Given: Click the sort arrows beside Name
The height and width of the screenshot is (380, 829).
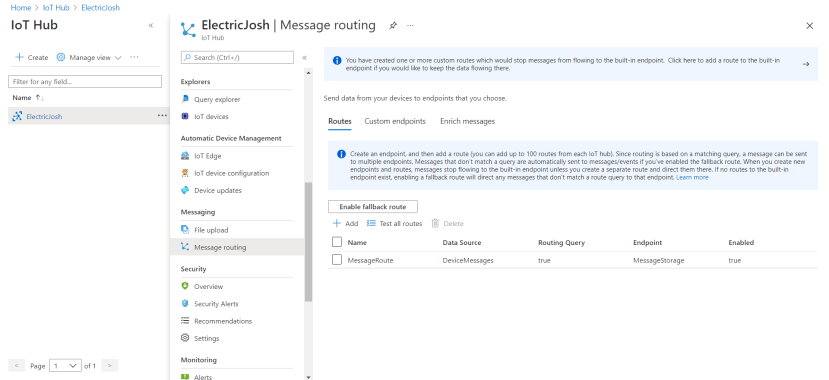Looking at the screenshot, I should 40,98.
